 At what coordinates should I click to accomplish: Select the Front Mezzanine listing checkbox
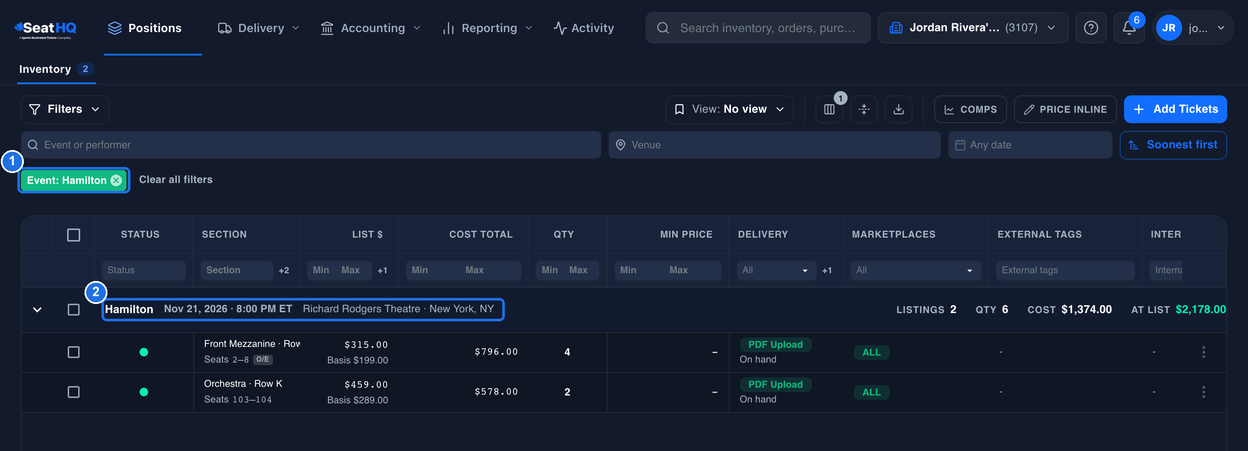click(73, 352)
